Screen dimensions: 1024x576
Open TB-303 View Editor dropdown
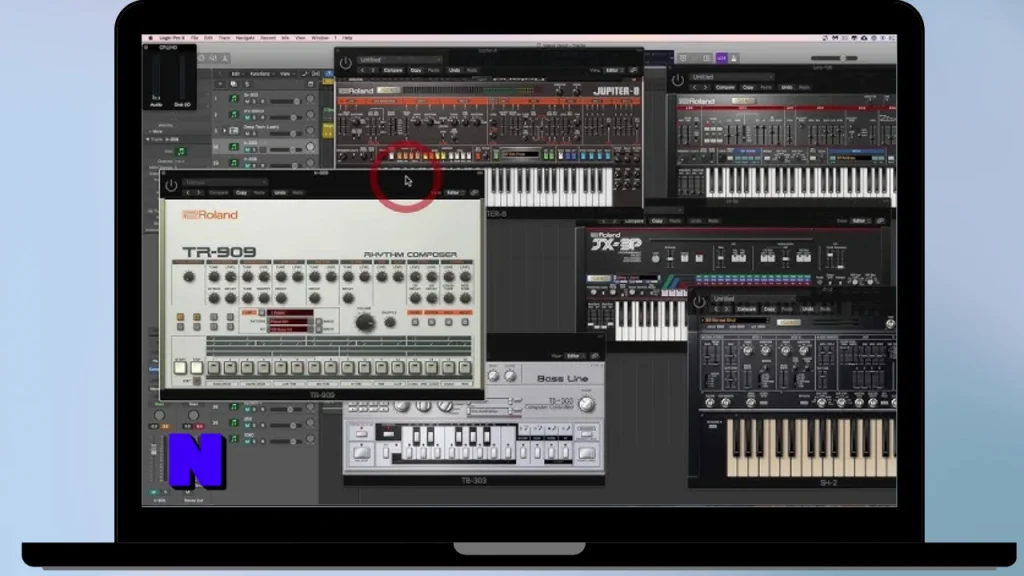click(x=574, y=356)
